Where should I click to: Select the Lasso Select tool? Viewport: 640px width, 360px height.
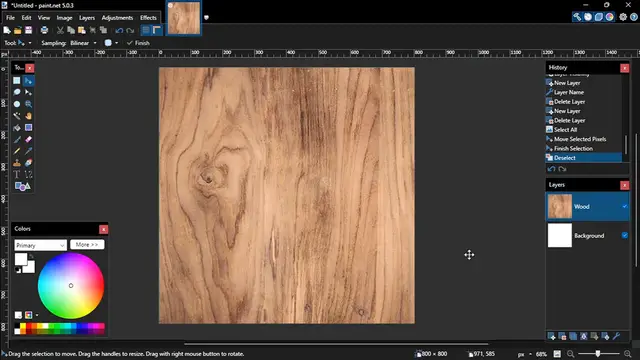coord(17,92)
